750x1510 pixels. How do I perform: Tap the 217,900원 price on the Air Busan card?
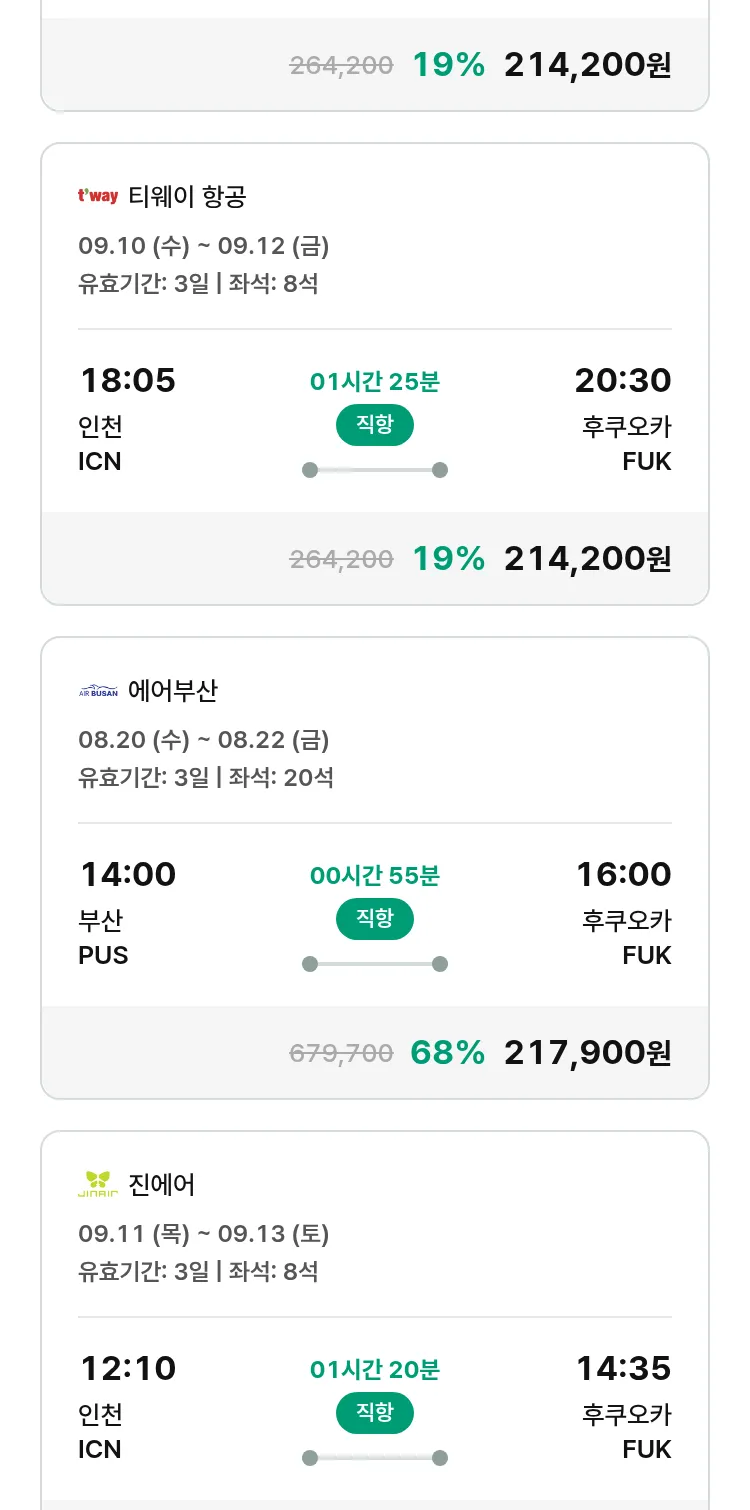(587, 1052)
